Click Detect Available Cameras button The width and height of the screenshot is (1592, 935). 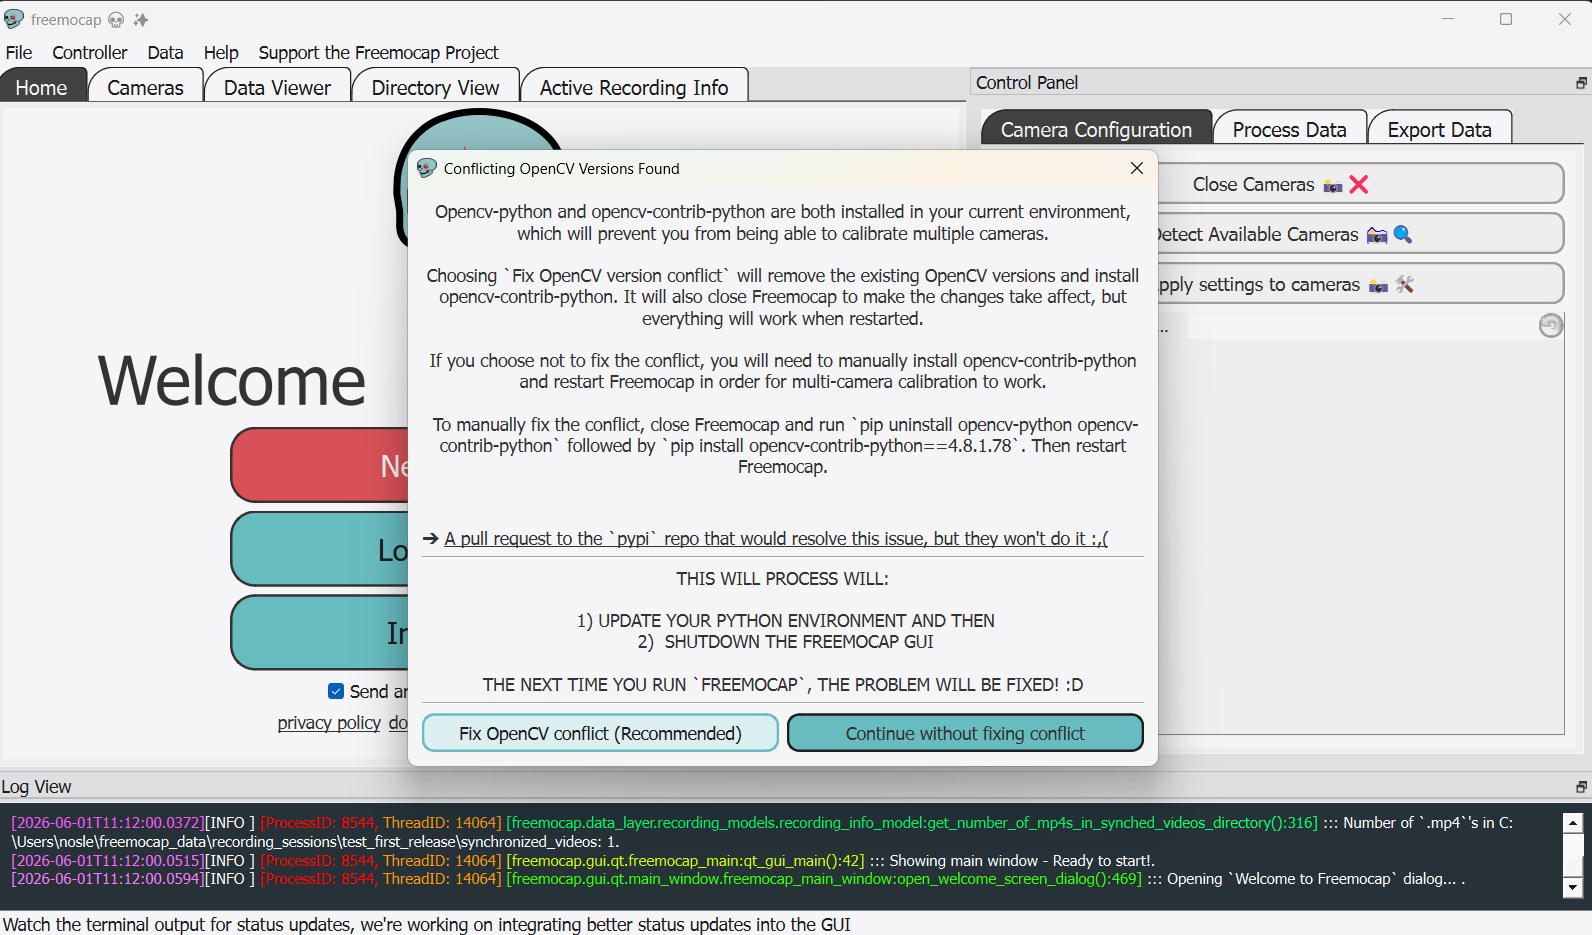pos(1360,234)
